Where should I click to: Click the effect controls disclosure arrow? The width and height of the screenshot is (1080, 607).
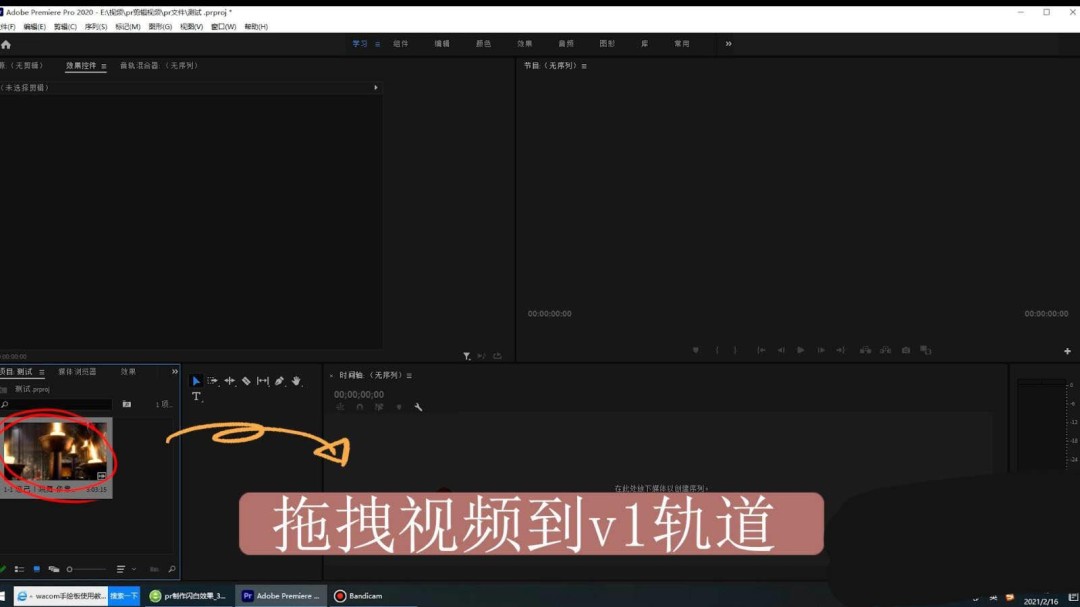coord(375,88)
